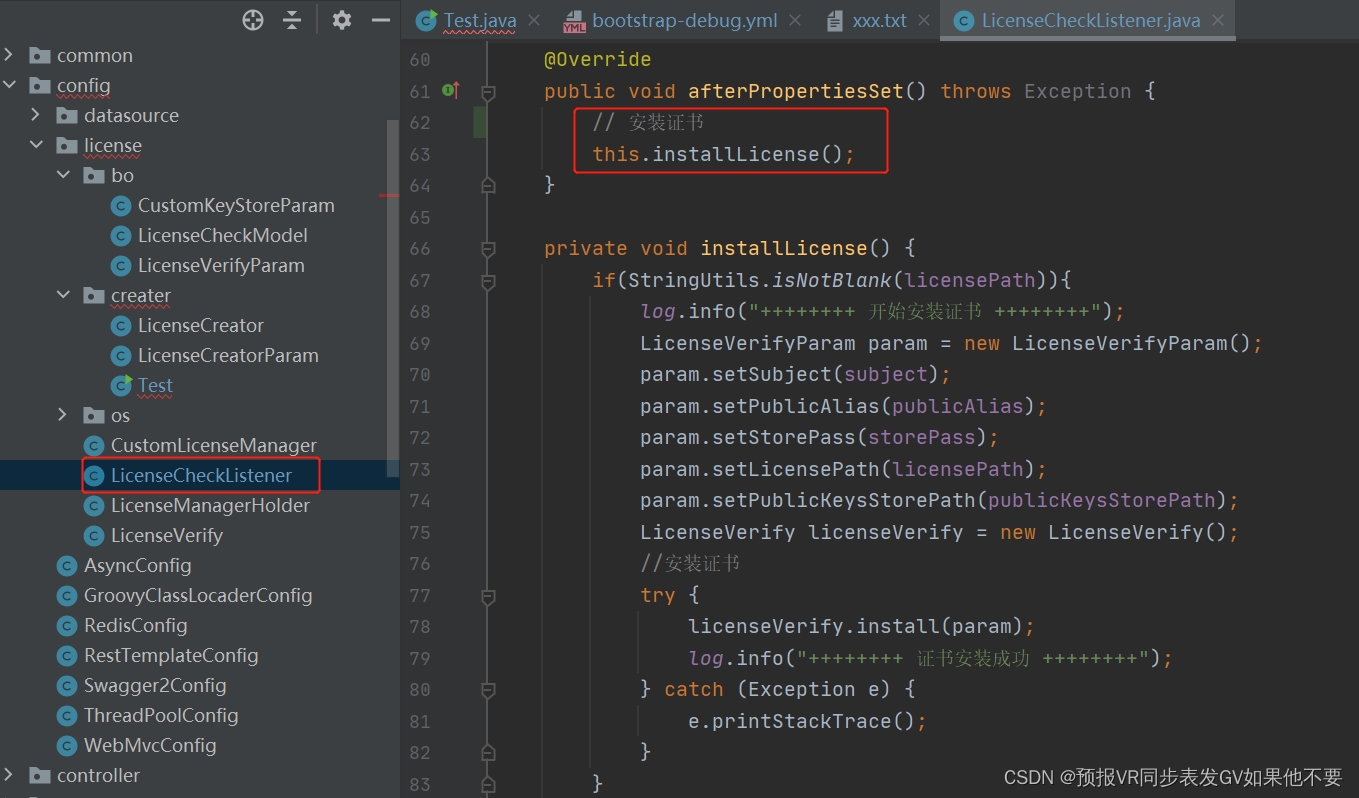Close the LicenseCheckListener.java tab

(x=1218, y=18)
